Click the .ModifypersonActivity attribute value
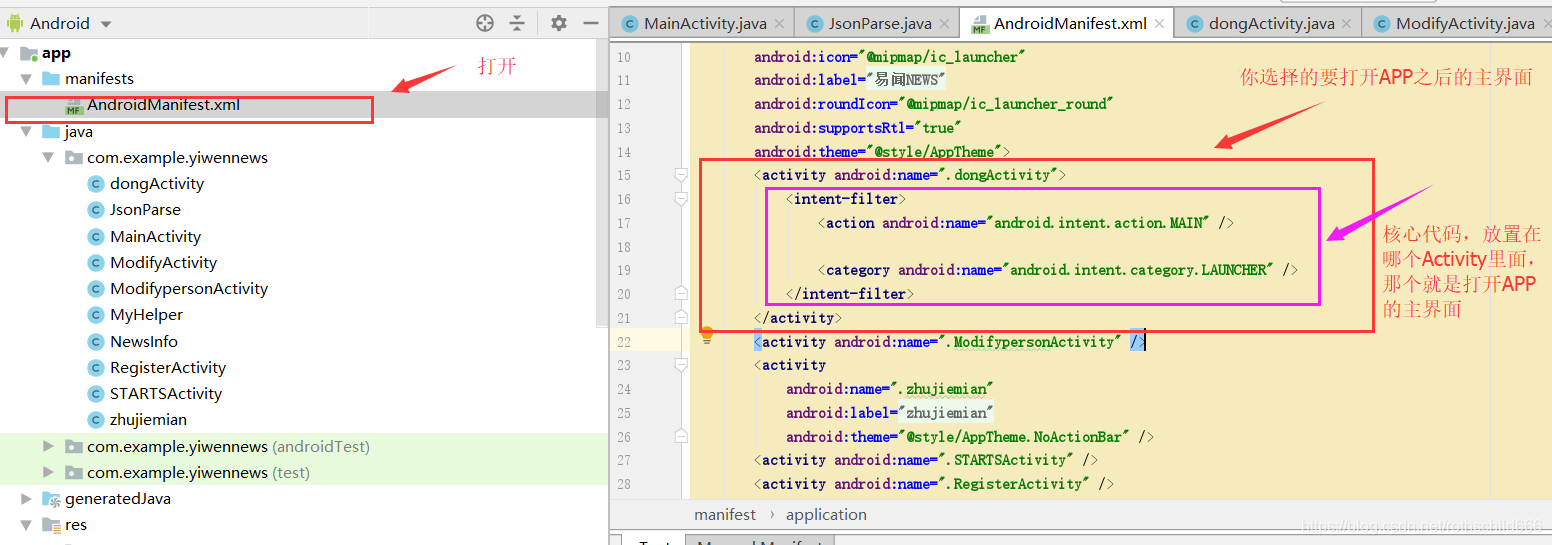 pyautogui.click(x=1032, y=342)
